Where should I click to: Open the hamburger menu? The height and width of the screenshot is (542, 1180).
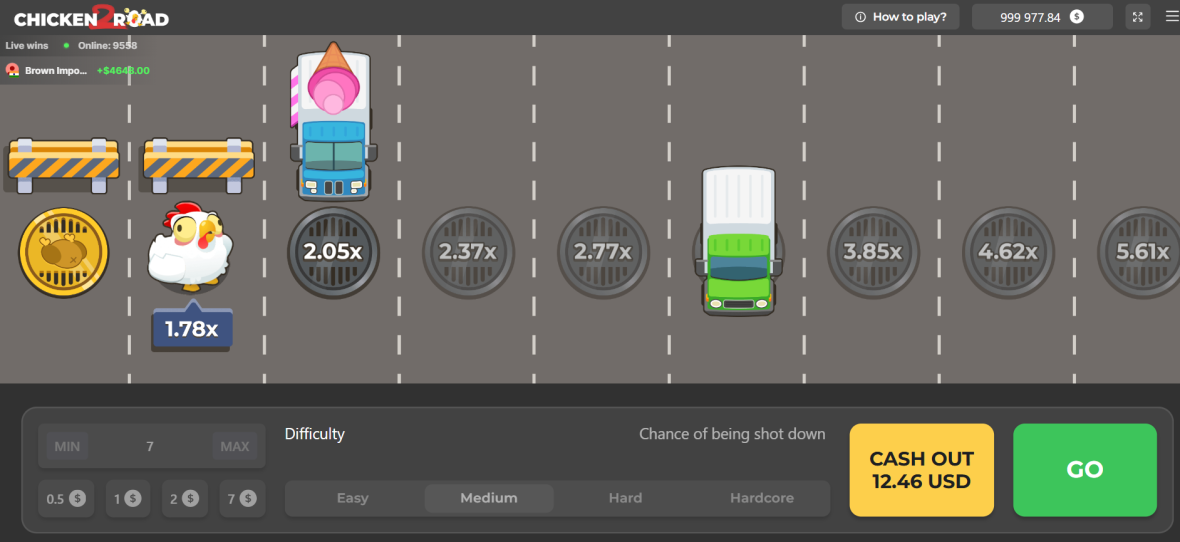click(x=1171, y=16)
